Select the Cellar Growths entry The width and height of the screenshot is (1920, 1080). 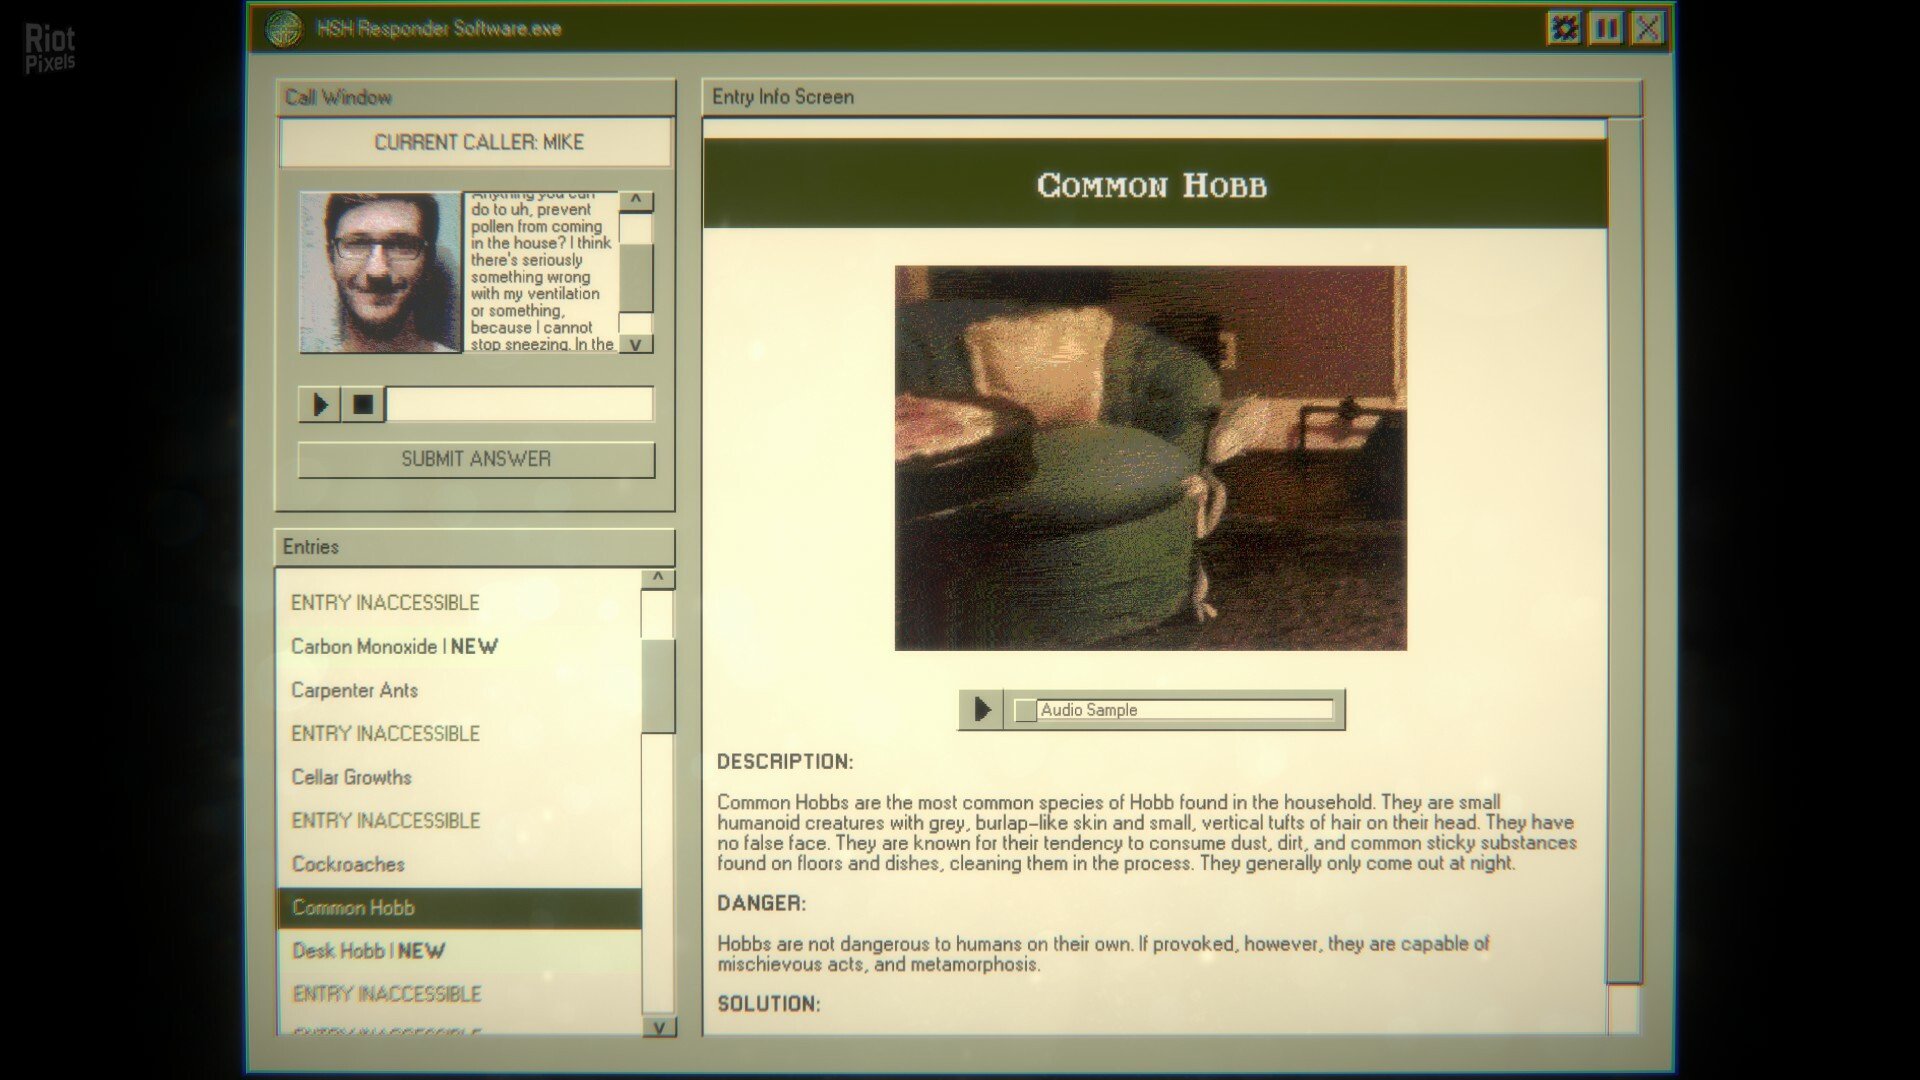click(x=350, y=777)
